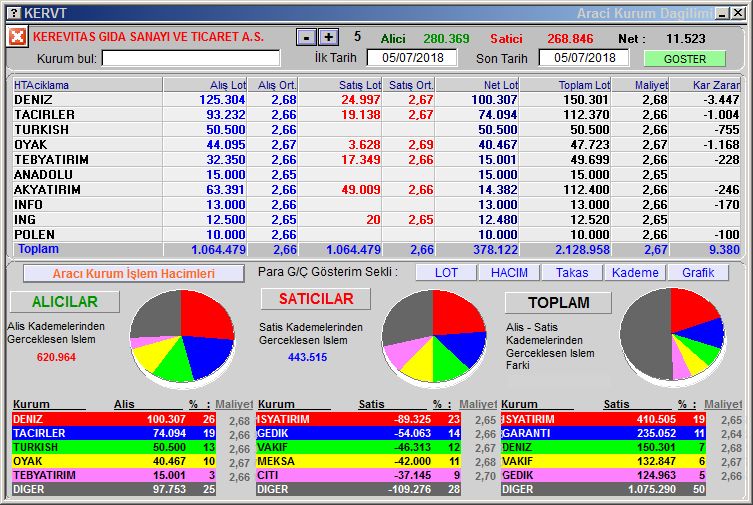Image resolution: width=753 pixels, height=505 pixels.
Task: Sort by Kar Zarar column header
Action: tap(705, 85)
